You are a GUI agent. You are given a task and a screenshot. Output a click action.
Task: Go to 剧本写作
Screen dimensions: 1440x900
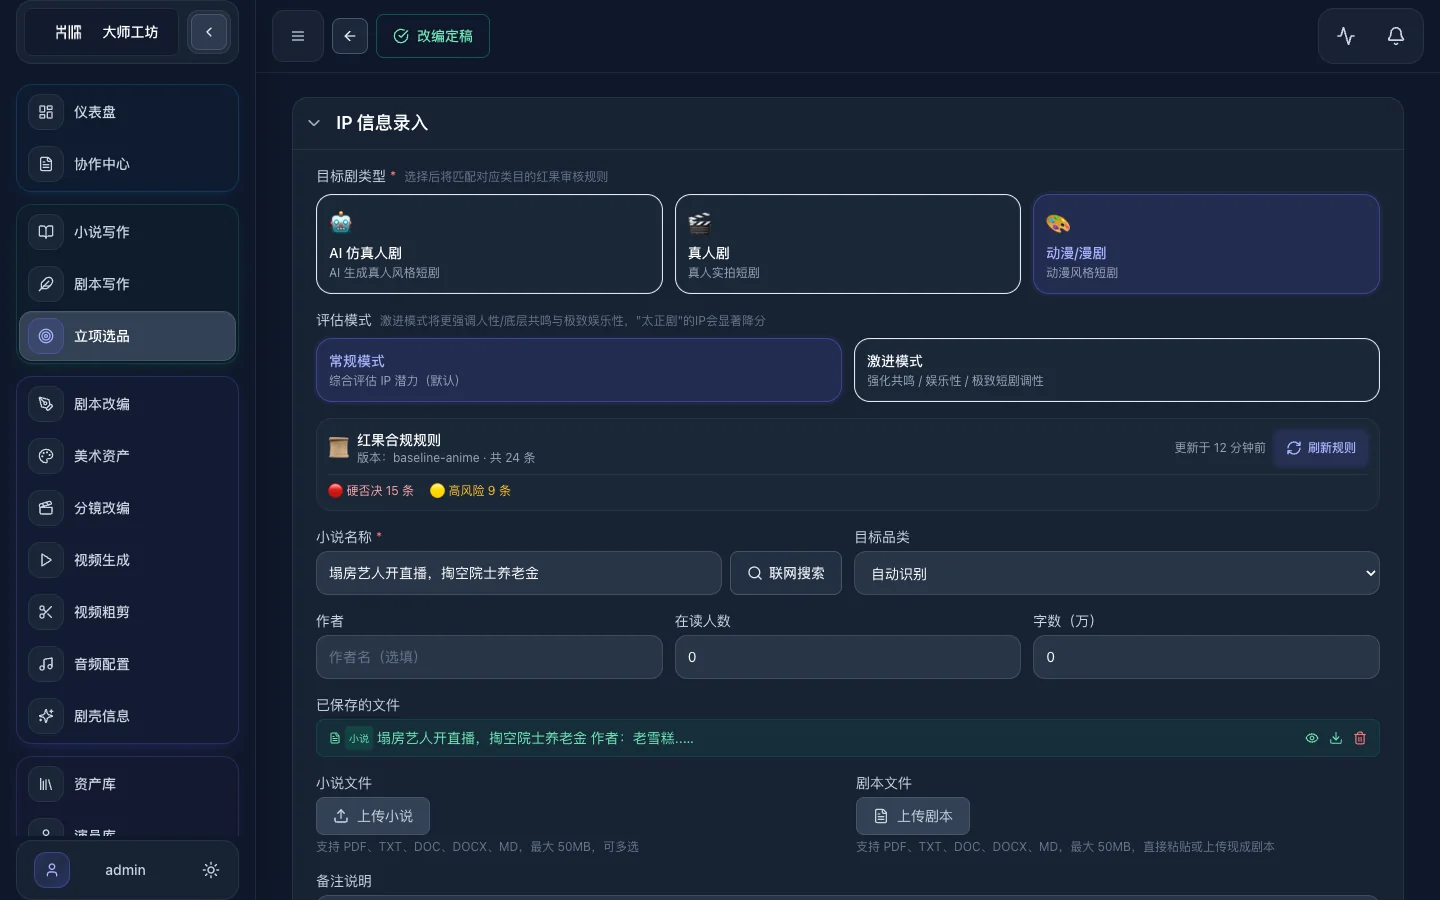(x=128, y=284)
